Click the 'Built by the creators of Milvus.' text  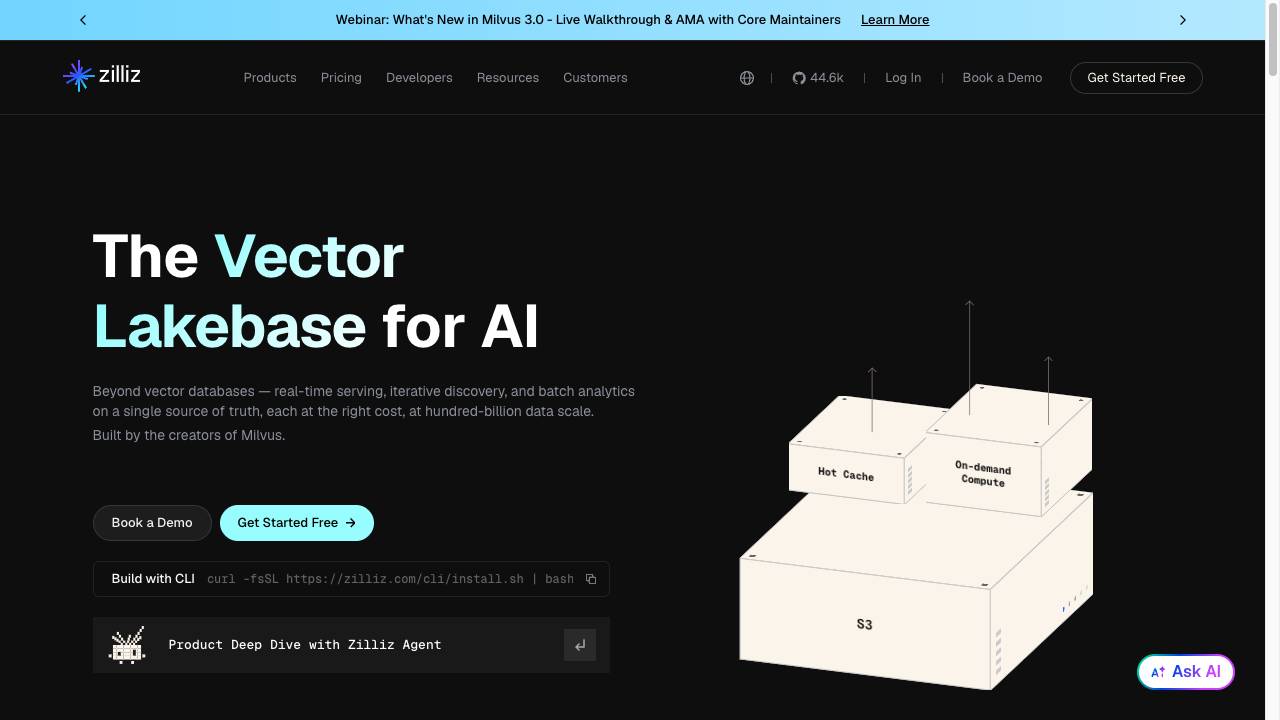click(x=189, y=435)
